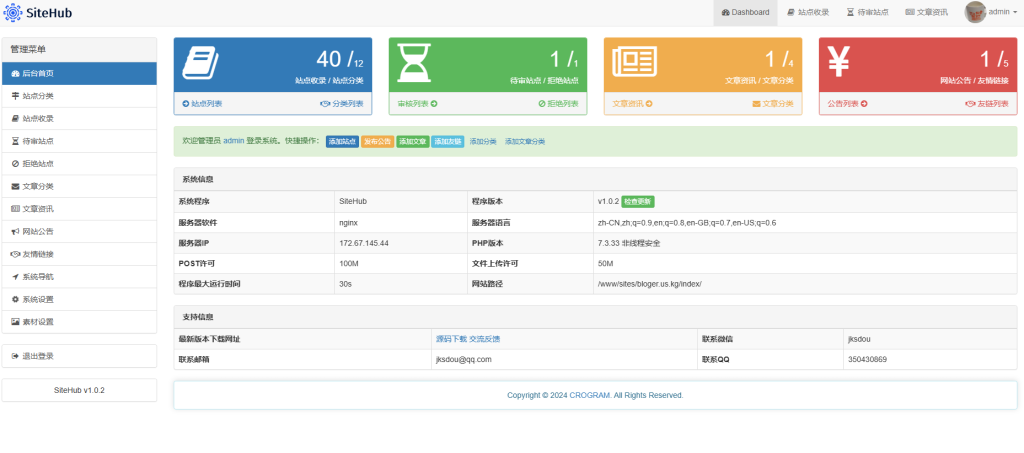The height and width of the screenshot is (453, 1024).
Task: Click the cyan 添加友链 quick button
Action: click(x=447, y=142)
